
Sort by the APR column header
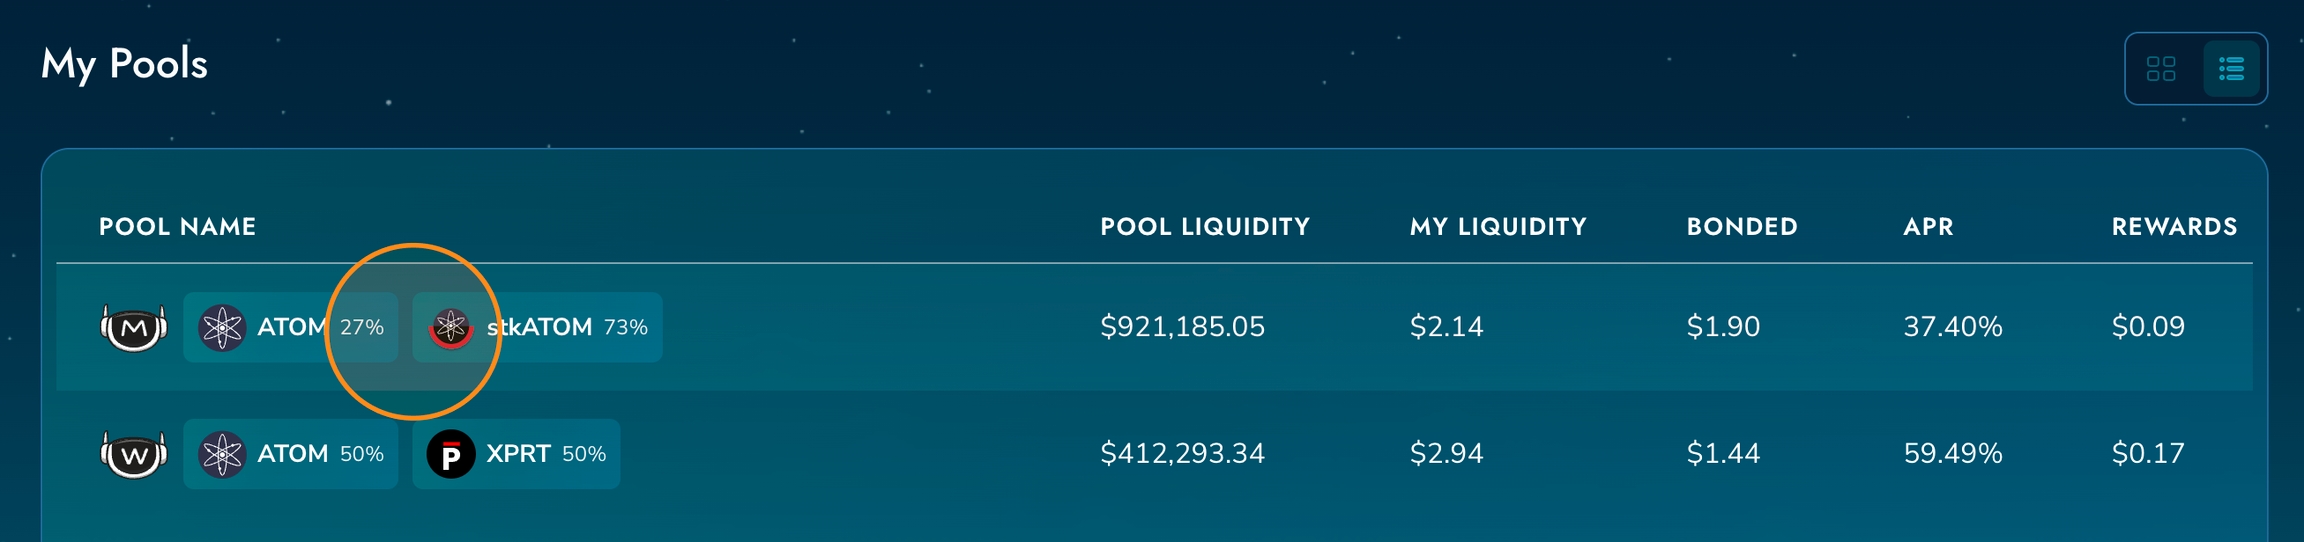[x=1928, y=227]
